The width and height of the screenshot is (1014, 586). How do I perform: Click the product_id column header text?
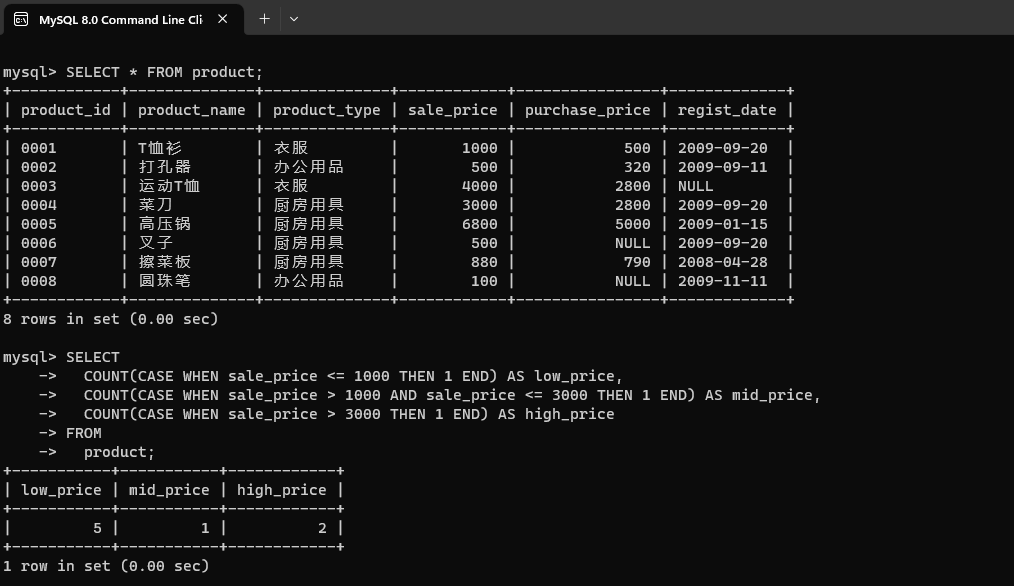pyautogui.click(x=65, y=110)
